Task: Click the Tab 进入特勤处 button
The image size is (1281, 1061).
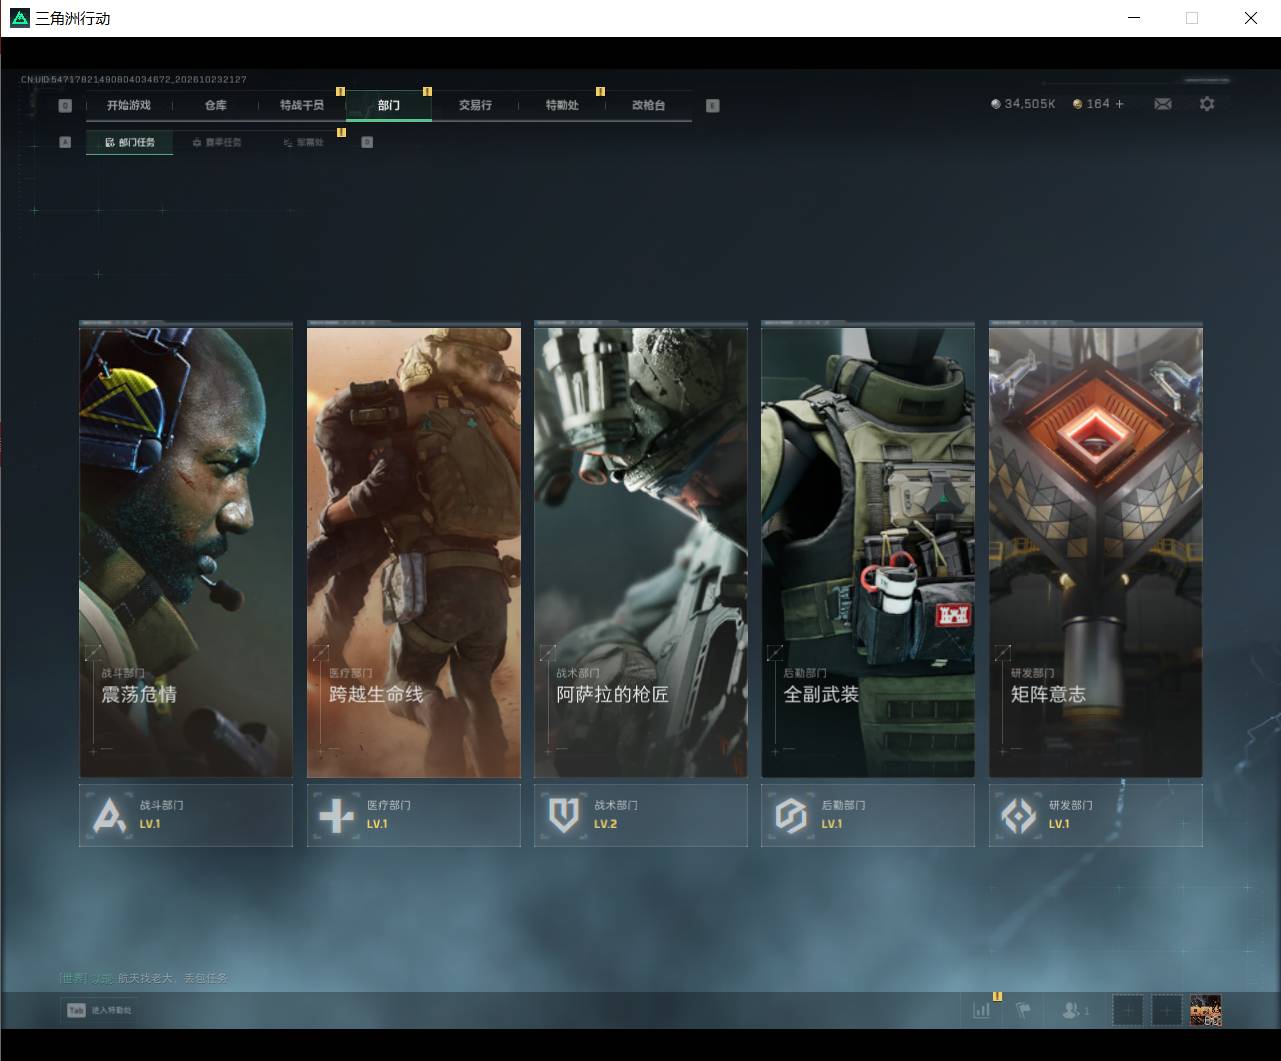Action: [x=99, y=1010]
